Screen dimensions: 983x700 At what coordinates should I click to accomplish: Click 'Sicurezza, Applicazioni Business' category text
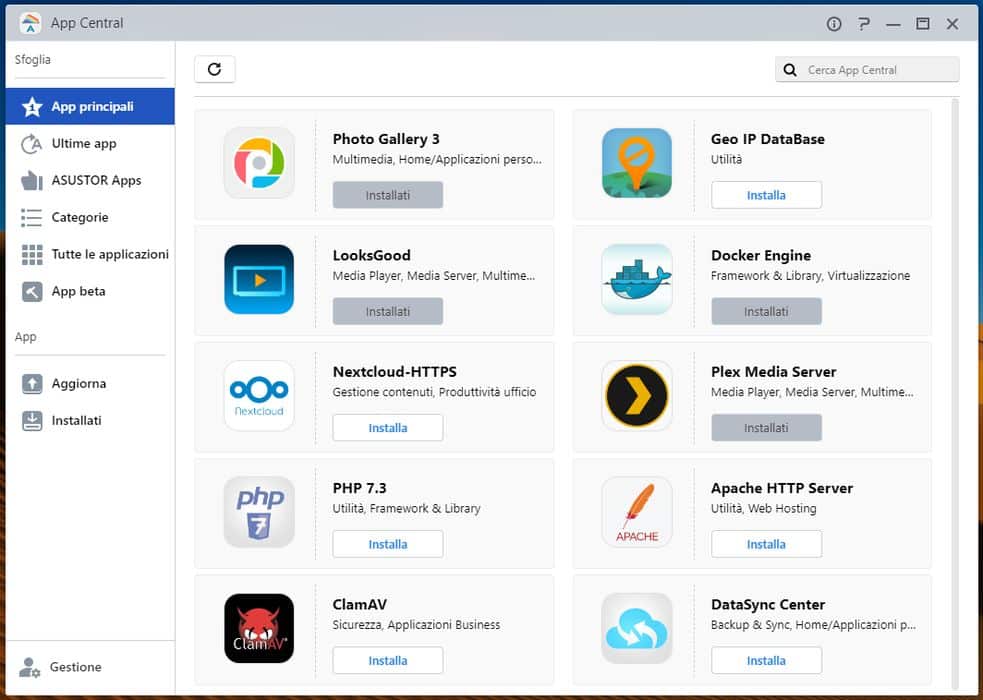click(x=416, y=625)
